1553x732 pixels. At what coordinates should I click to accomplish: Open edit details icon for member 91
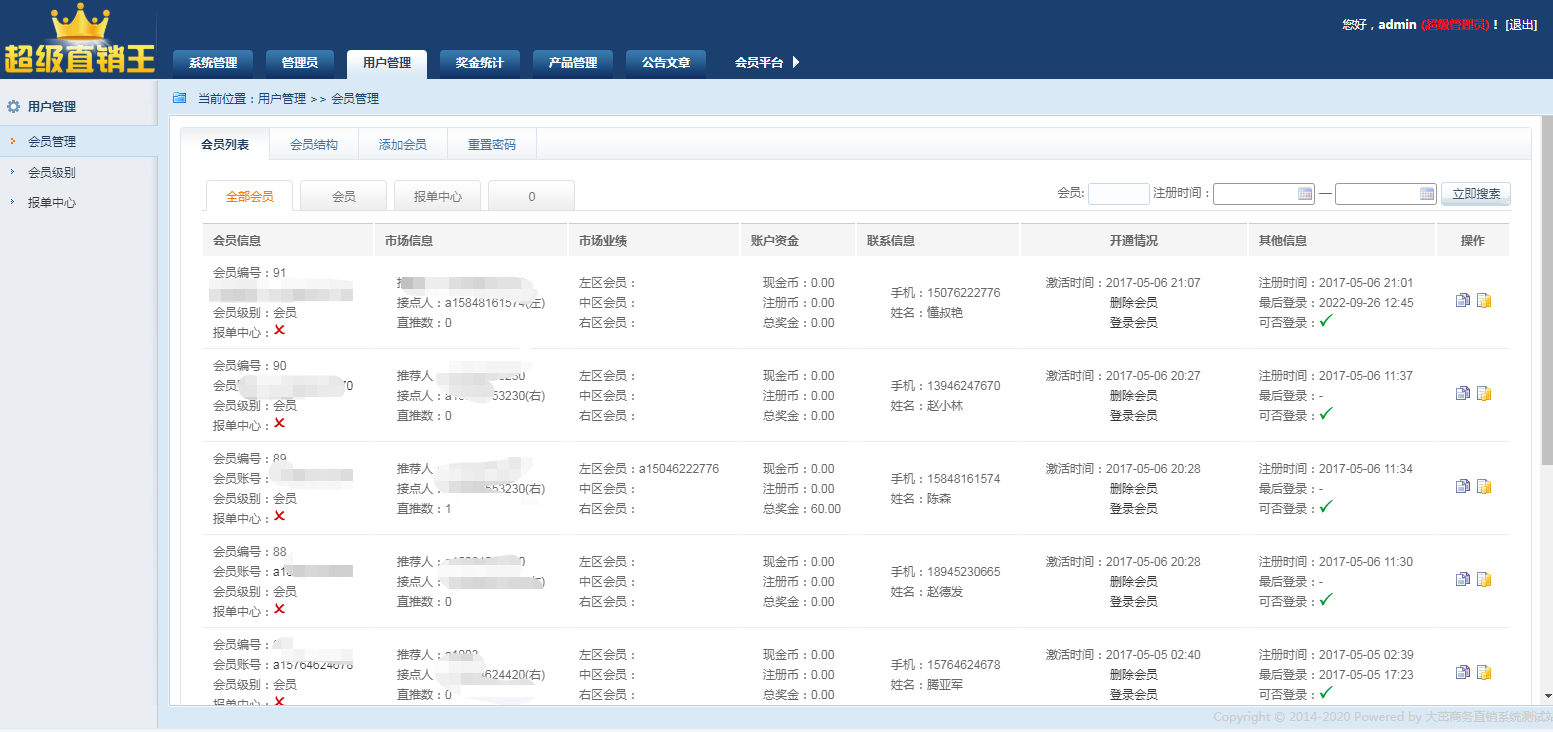pyautogui.click(x=1463, y=299)
